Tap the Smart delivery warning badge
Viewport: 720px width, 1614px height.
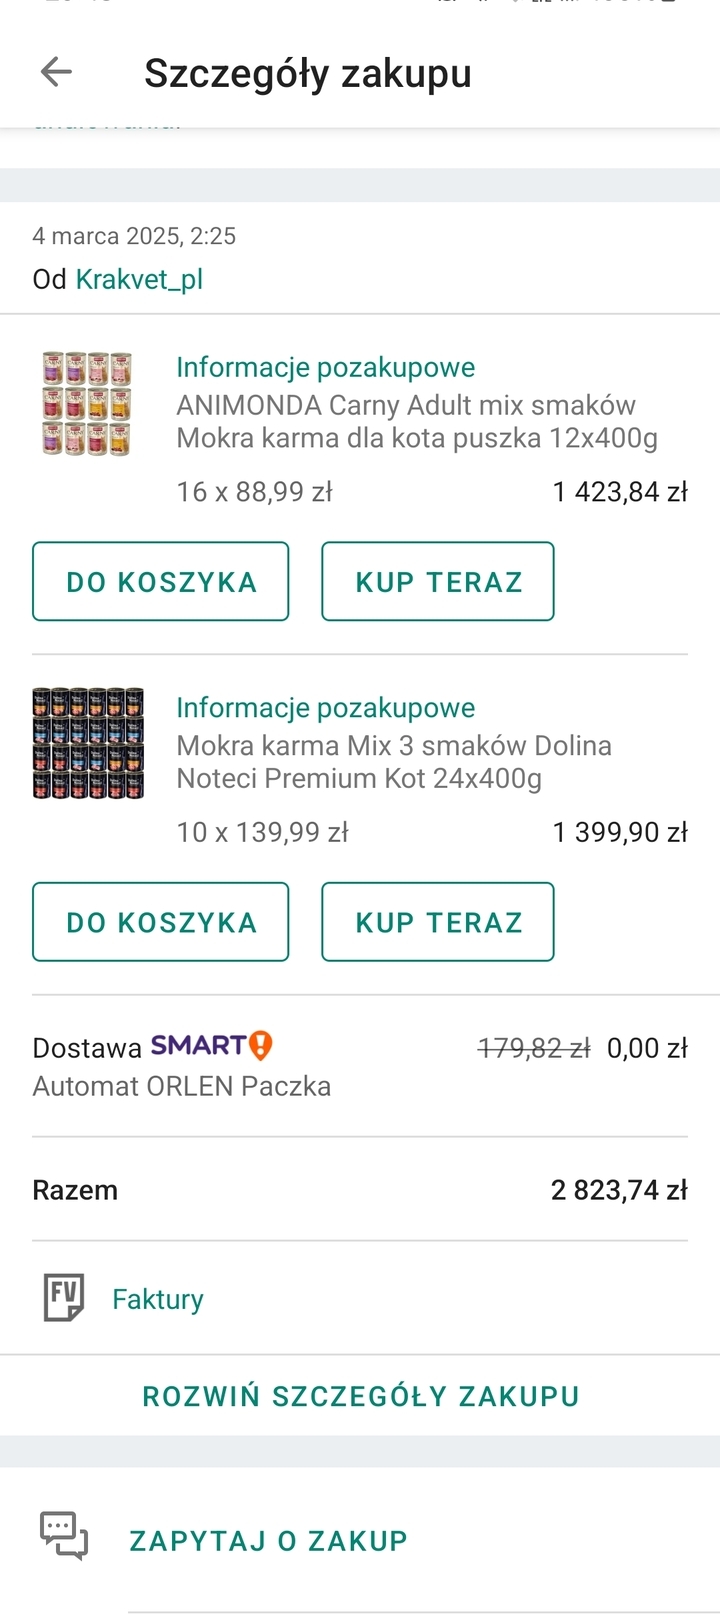tap(260, 1045)
